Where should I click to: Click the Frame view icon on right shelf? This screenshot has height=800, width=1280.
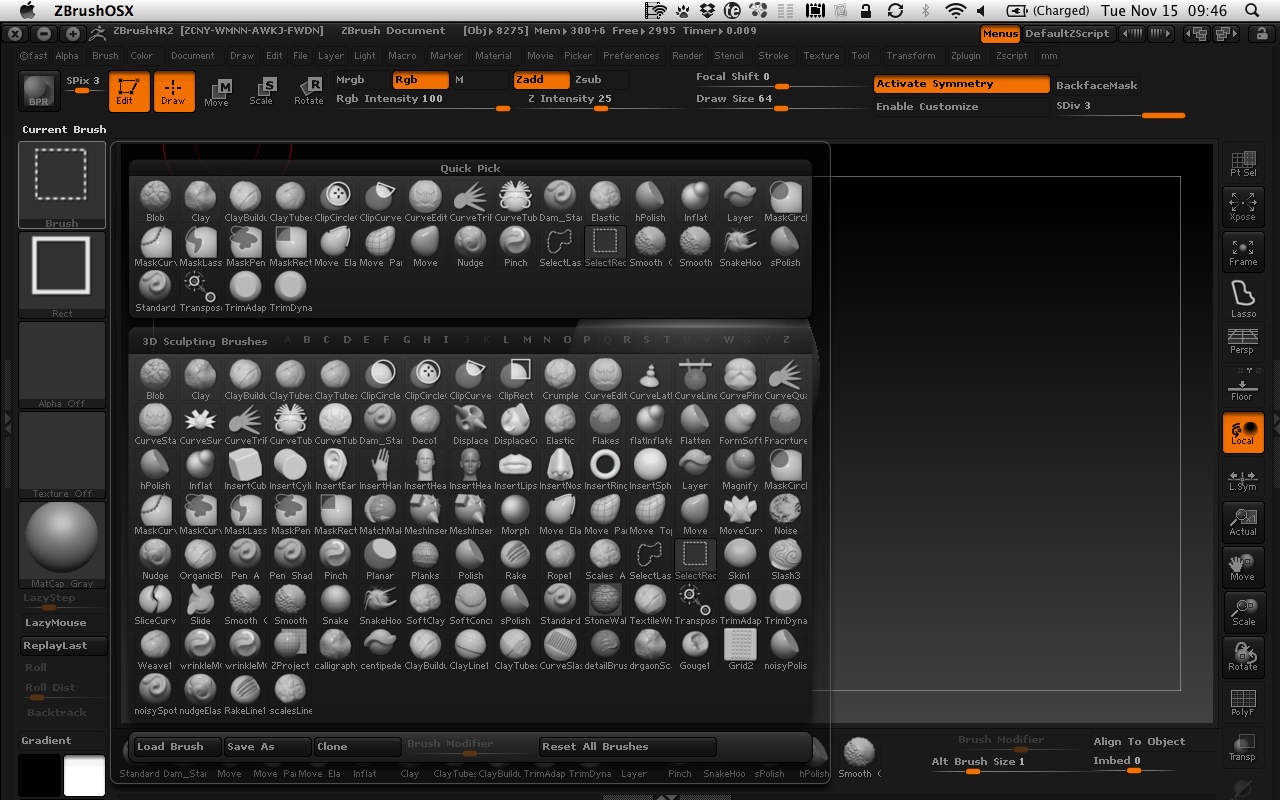(x=1243, y=252)
